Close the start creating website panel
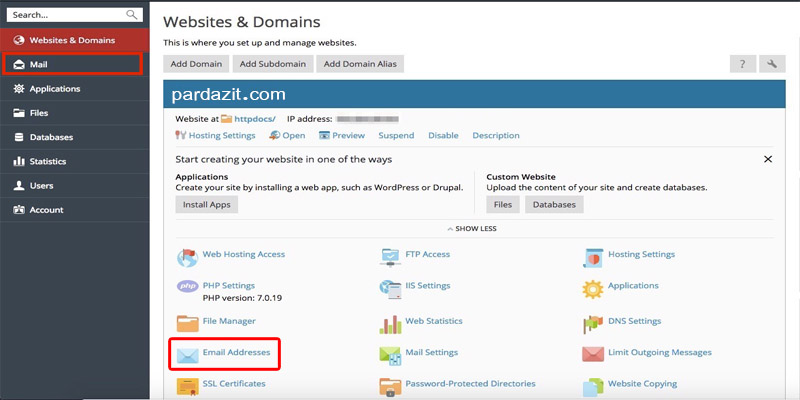Screen dimensions: 800x400 [x=768, y=159]
